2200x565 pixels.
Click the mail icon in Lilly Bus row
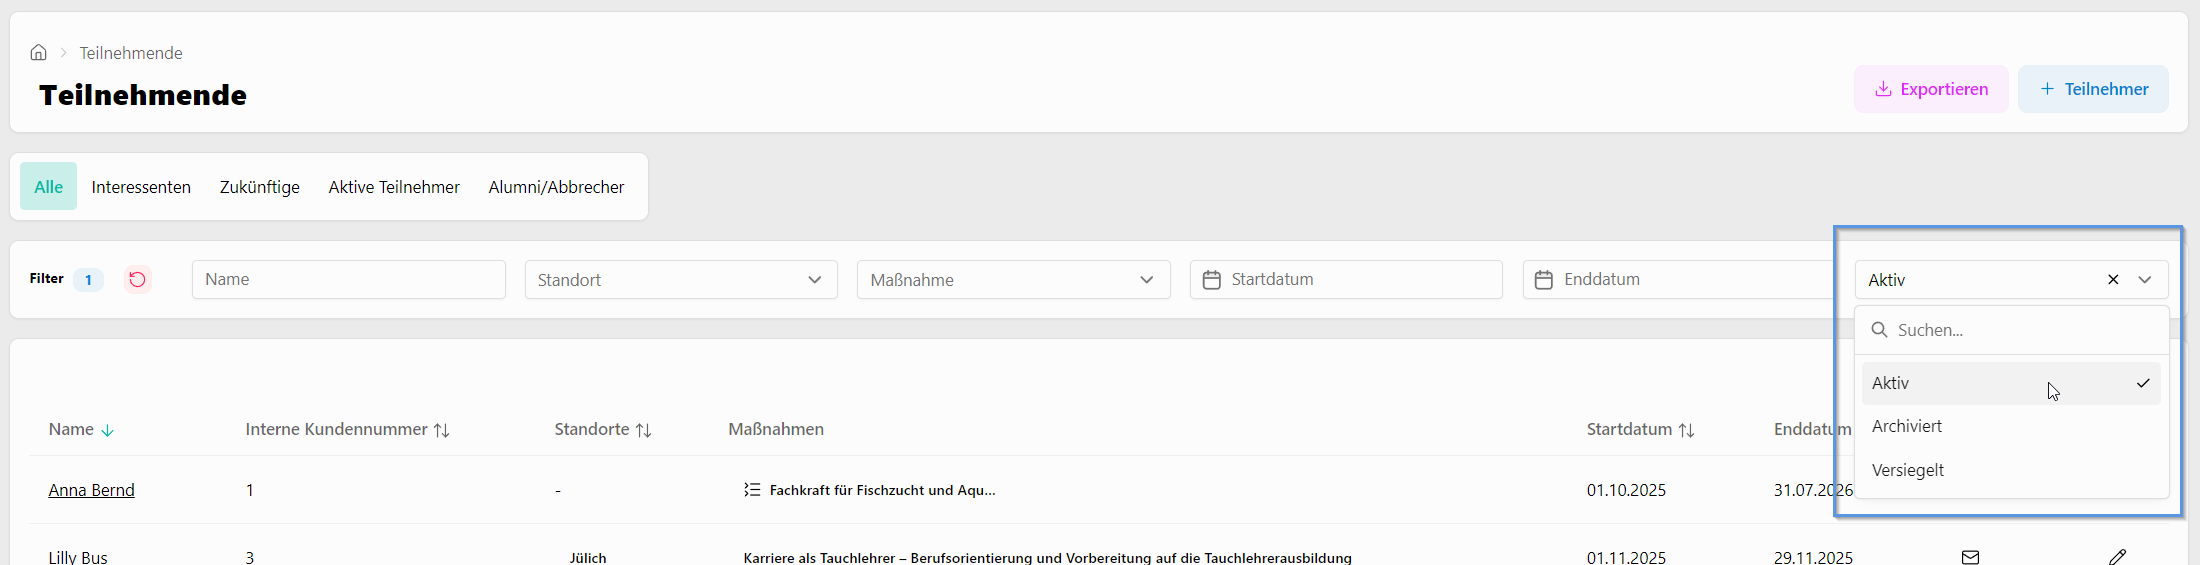(1970, 557)
